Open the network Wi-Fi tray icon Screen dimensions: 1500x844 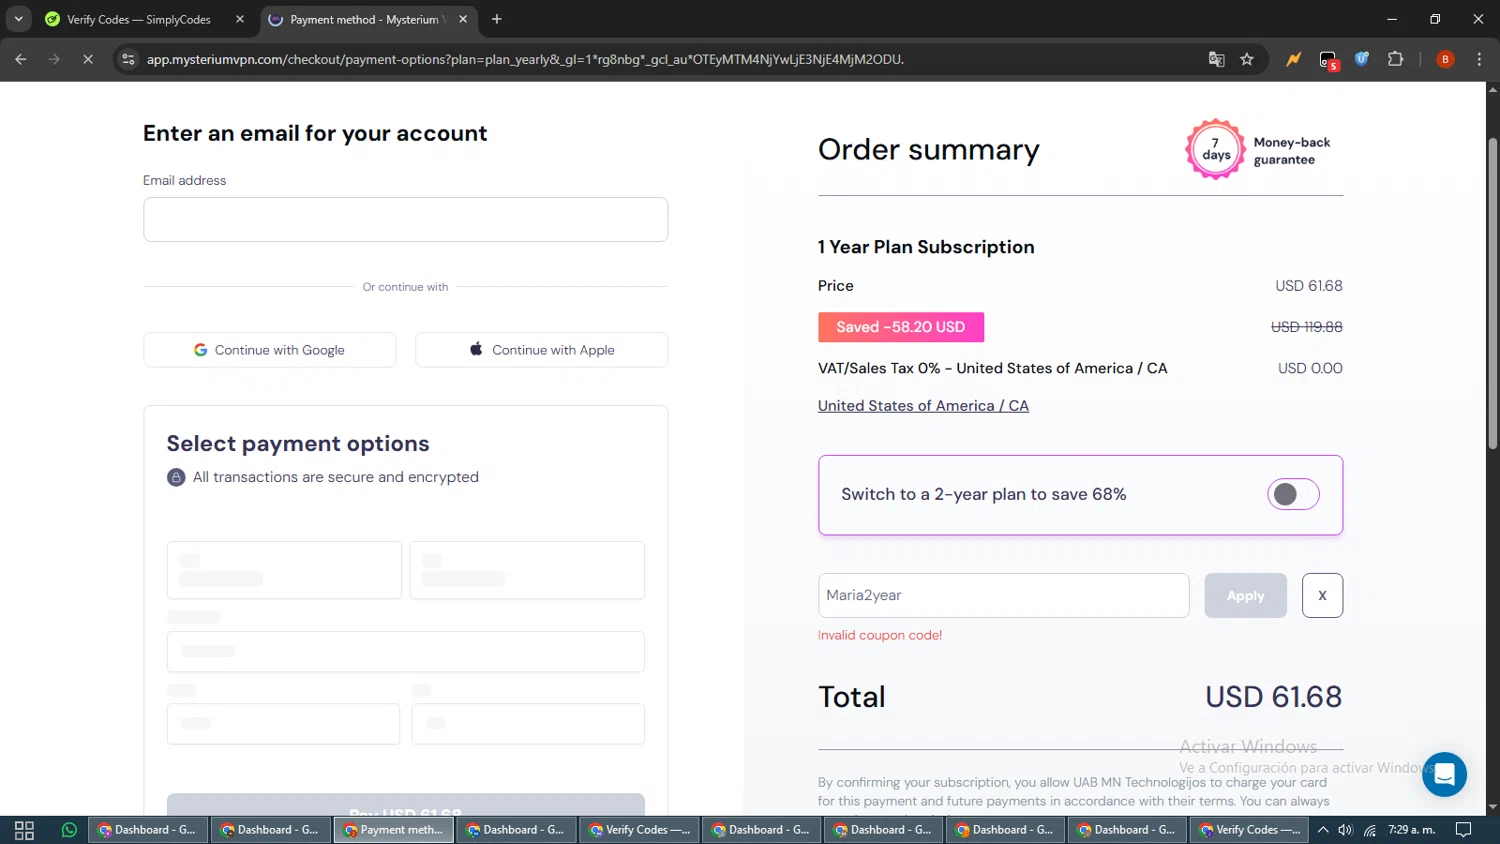coord(1370,830)
